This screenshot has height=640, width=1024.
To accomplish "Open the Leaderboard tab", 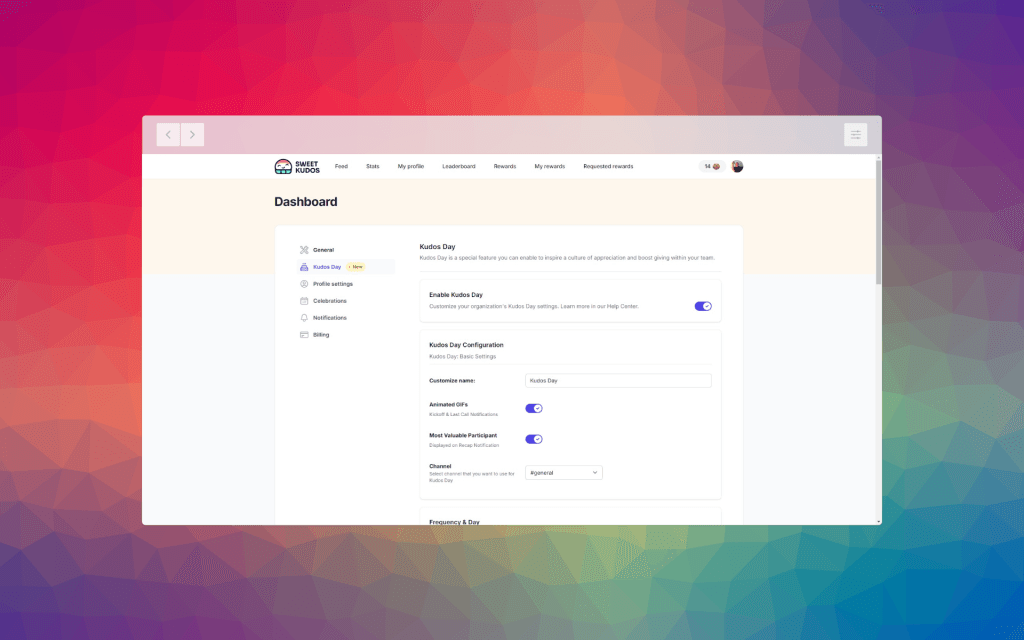I will (459, 166).
